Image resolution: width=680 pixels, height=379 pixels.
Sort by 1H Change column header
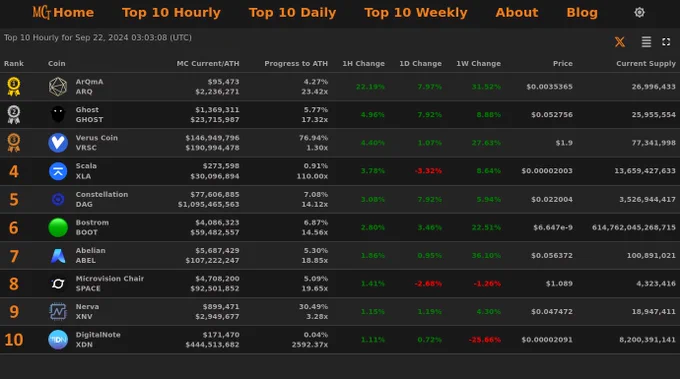[363, 63]
